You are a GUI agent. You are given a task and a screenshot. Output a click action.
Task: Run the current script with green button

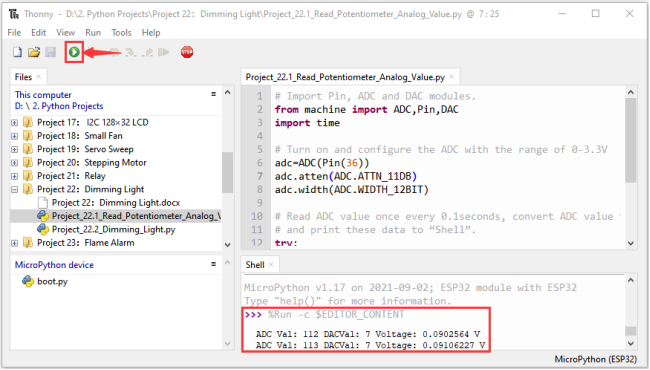pyautogui.click(x=74, y=52)
